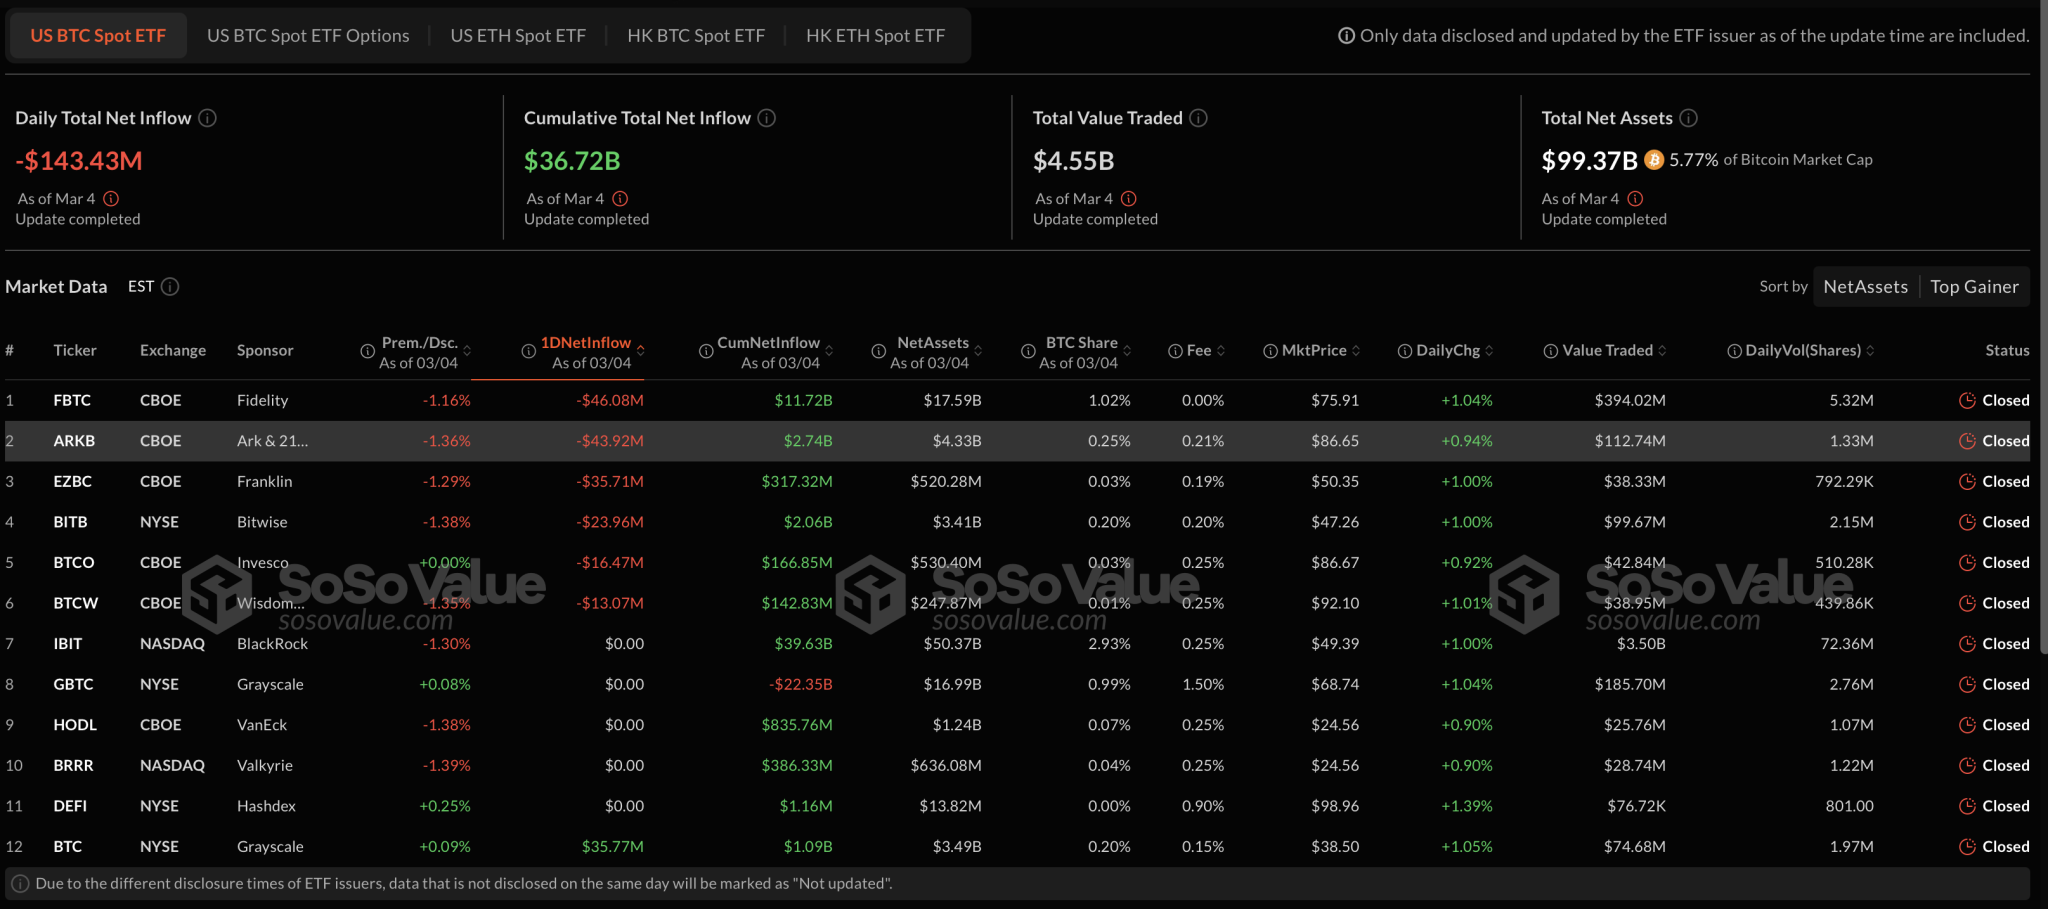The height and width of the screenshot is (909, 2048).
Task: Click red alert icon under Total Value Traded
Action: pos(1129,199)
